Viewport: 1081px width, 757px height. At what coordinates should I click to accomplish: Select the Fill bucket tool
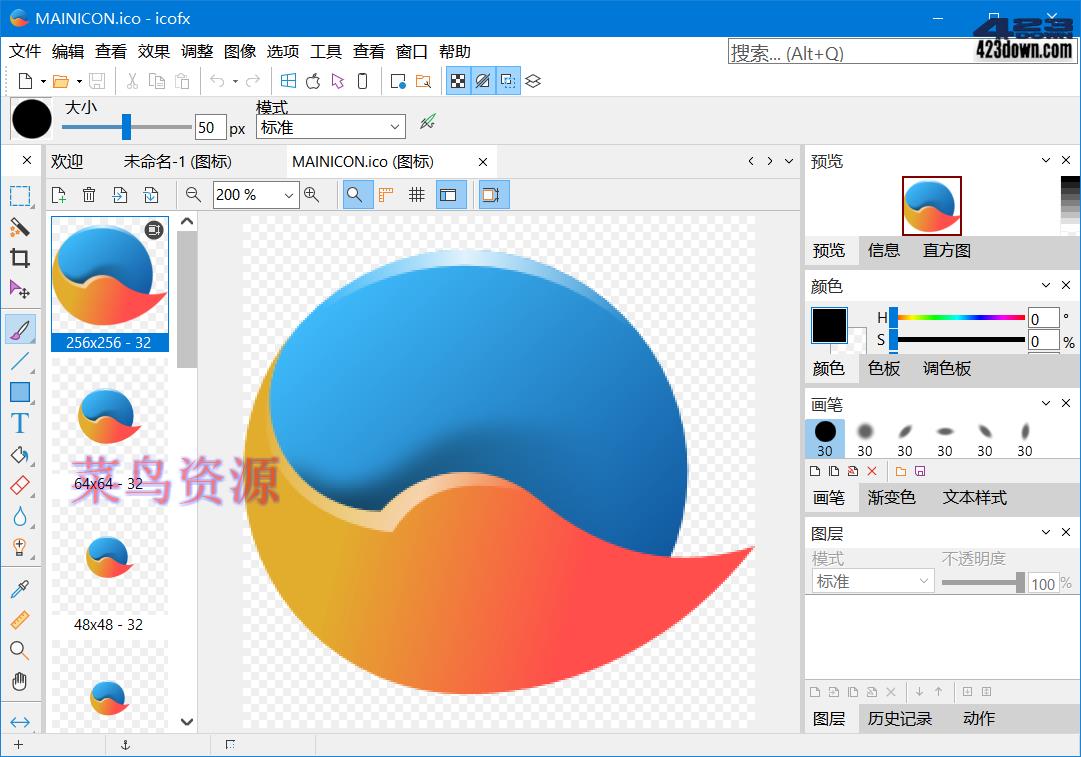tap(20, 455)
